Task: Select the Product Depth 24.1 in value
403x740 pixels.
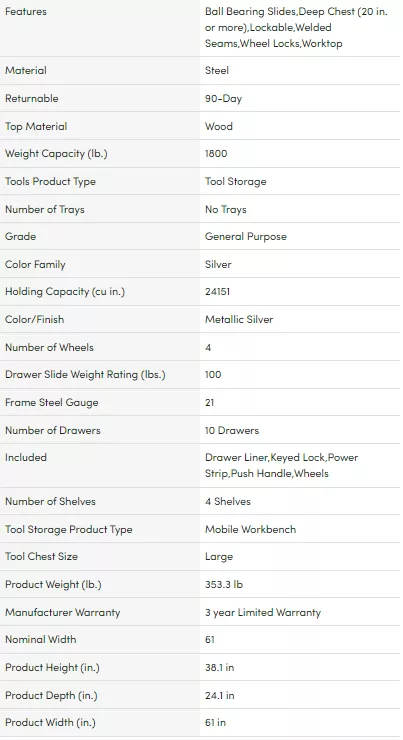Action: [x=219, y=696]
